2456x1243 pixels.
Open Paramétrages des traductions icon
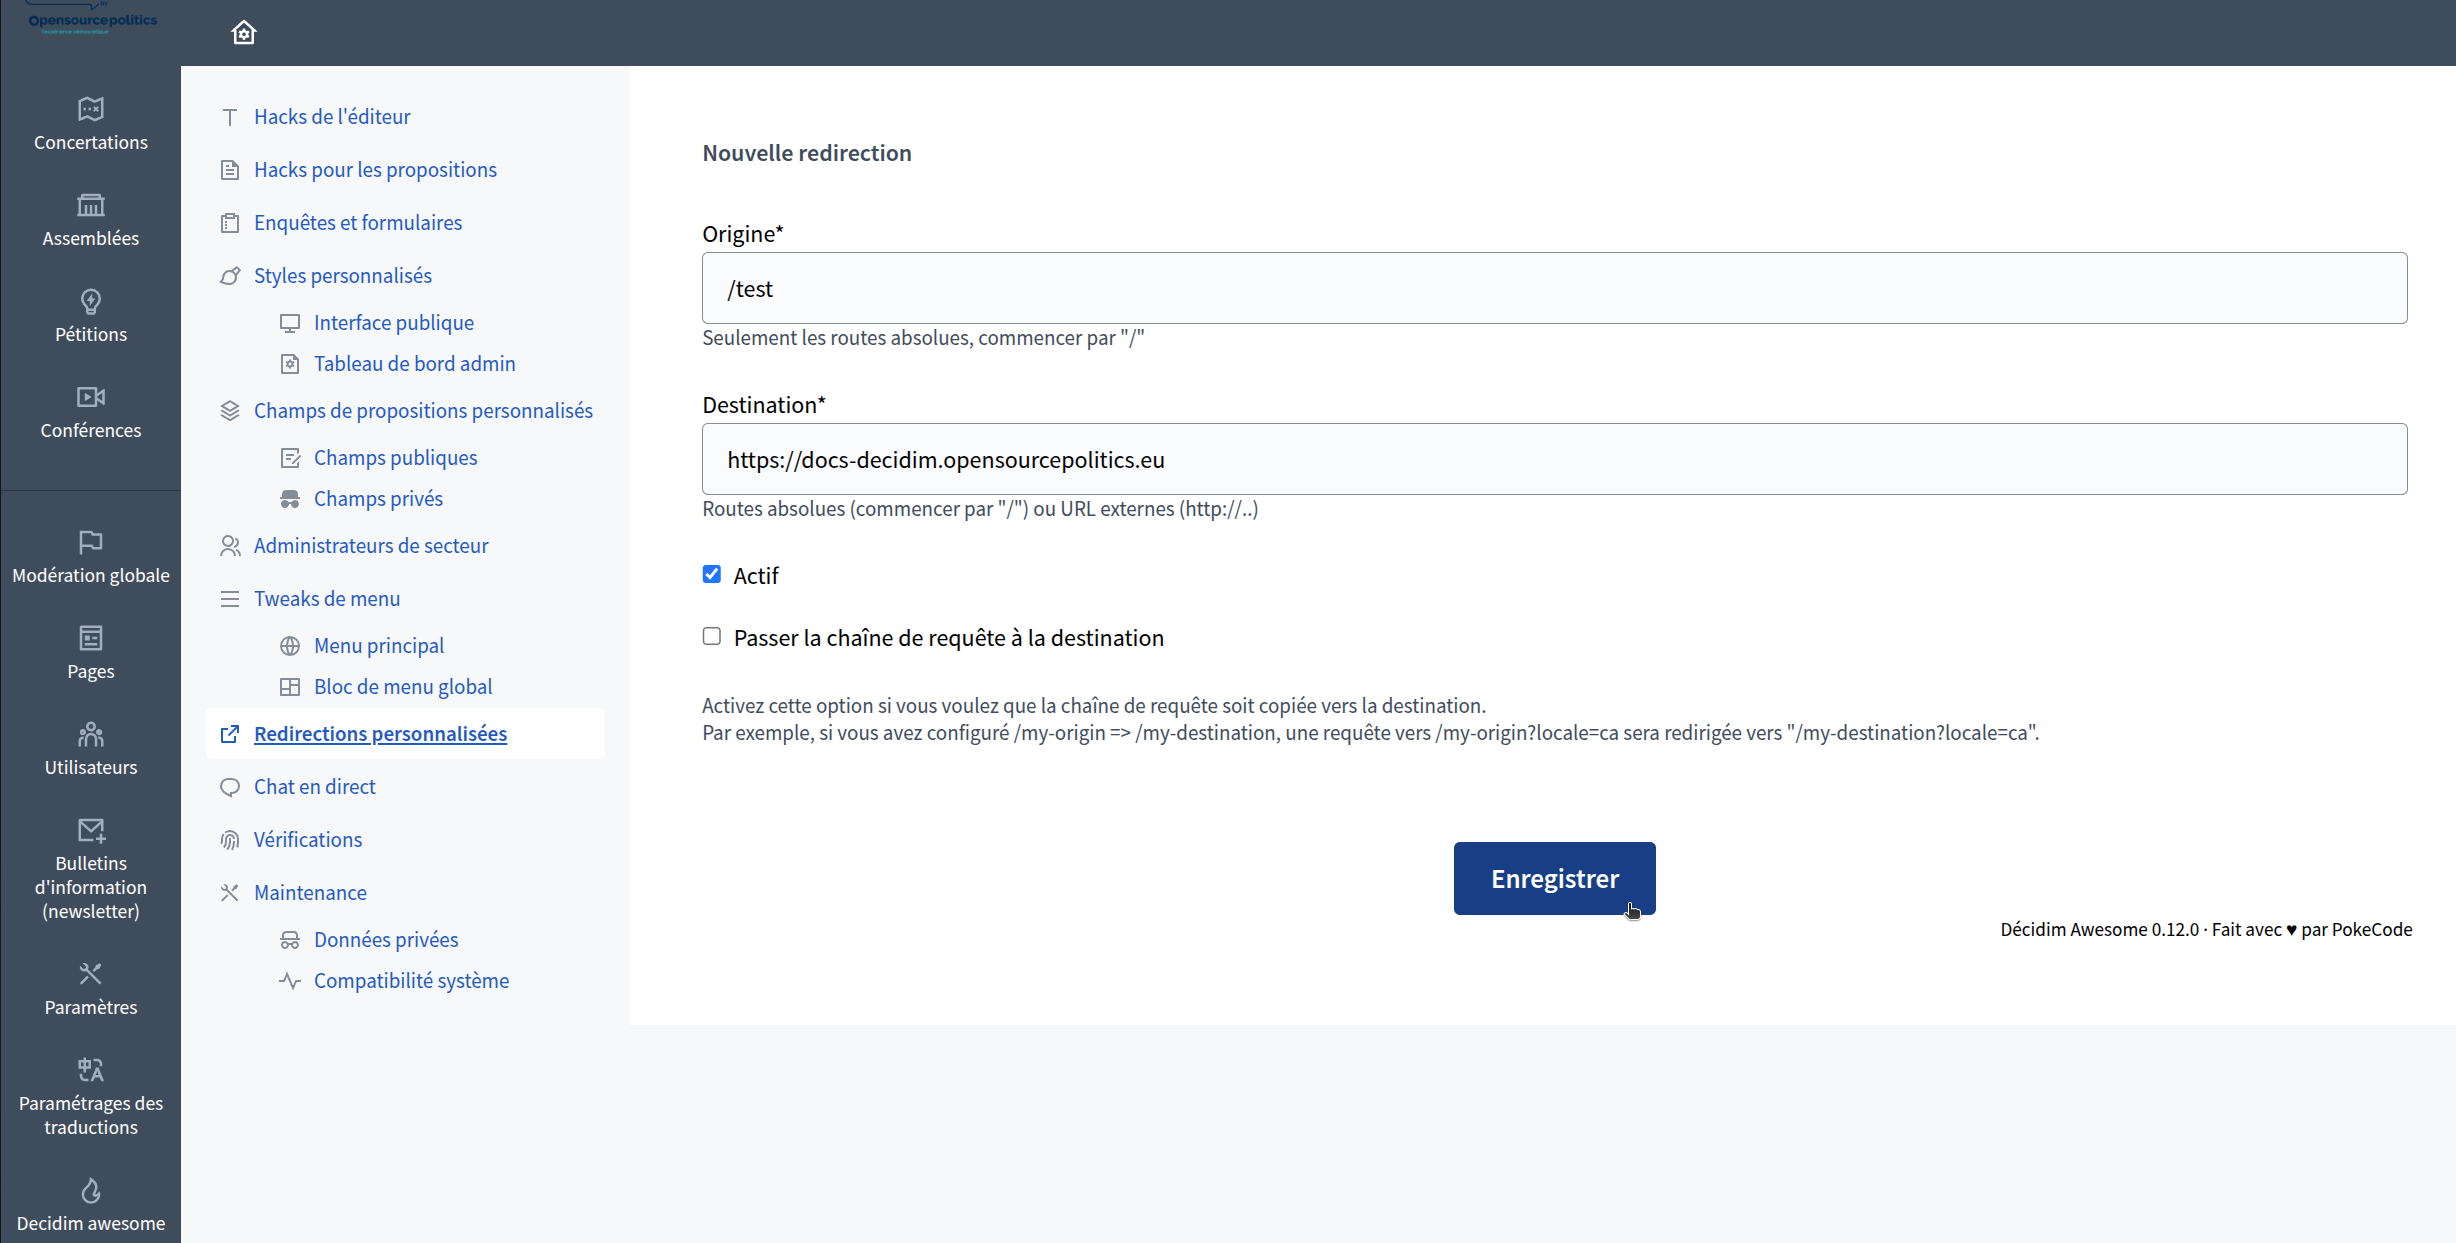point(90,1070)
